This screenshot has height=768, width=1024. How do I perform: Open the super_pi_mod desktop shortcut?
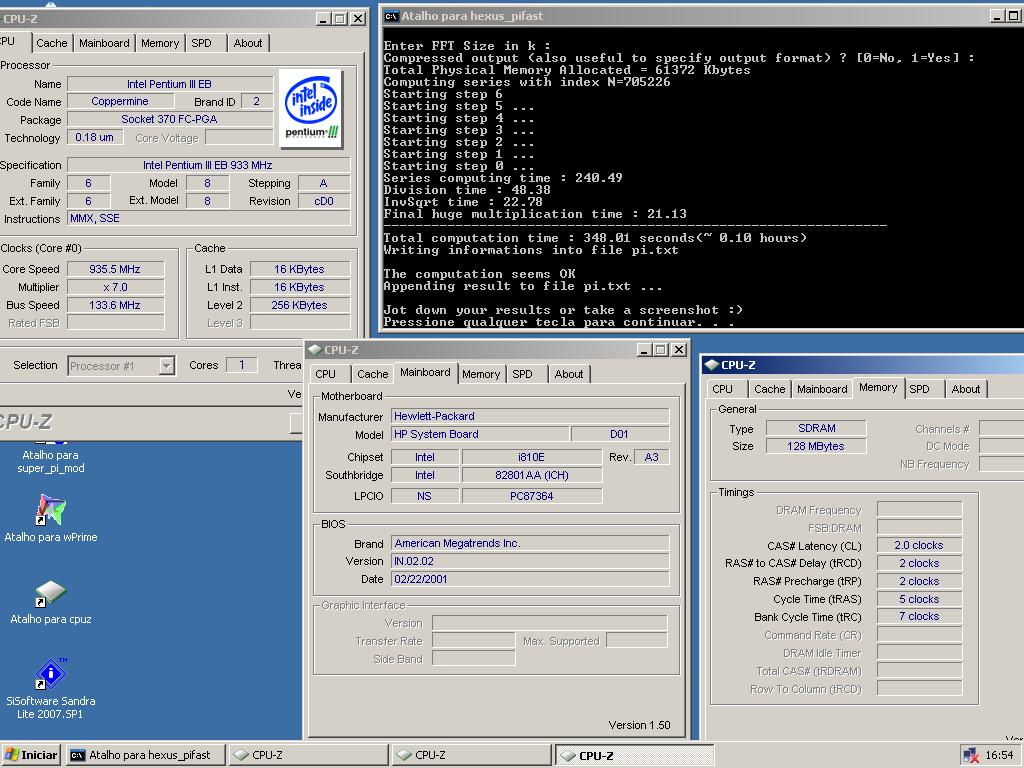(x=50, y=461)
